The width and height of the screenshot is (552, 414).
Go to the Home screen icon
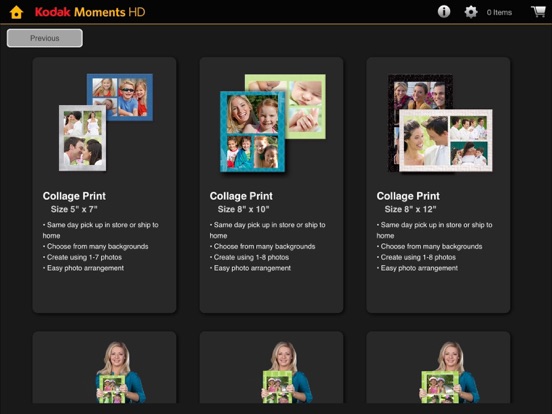pos(16,12)
